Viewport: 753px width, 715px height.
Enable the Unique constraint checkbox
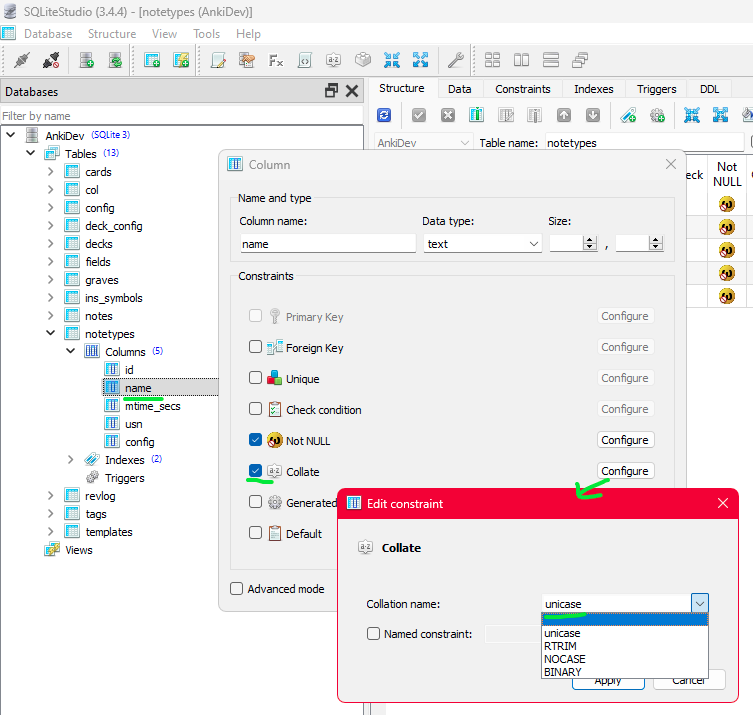pos(255,378)
